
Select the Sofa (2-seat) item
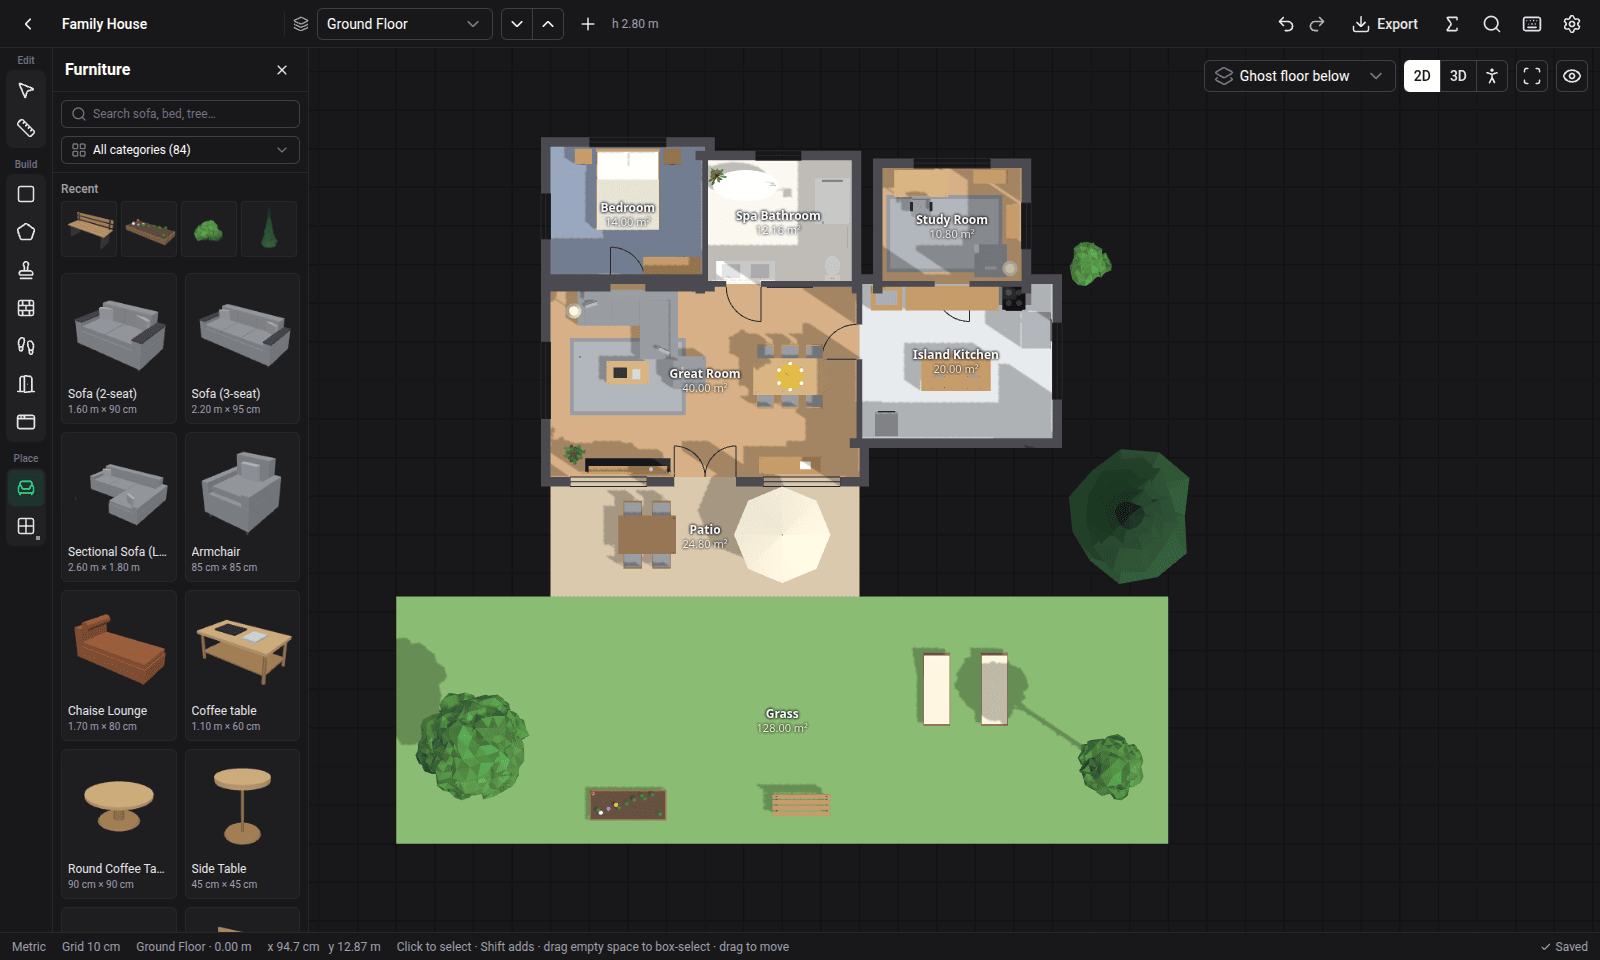tap(119, 348)
